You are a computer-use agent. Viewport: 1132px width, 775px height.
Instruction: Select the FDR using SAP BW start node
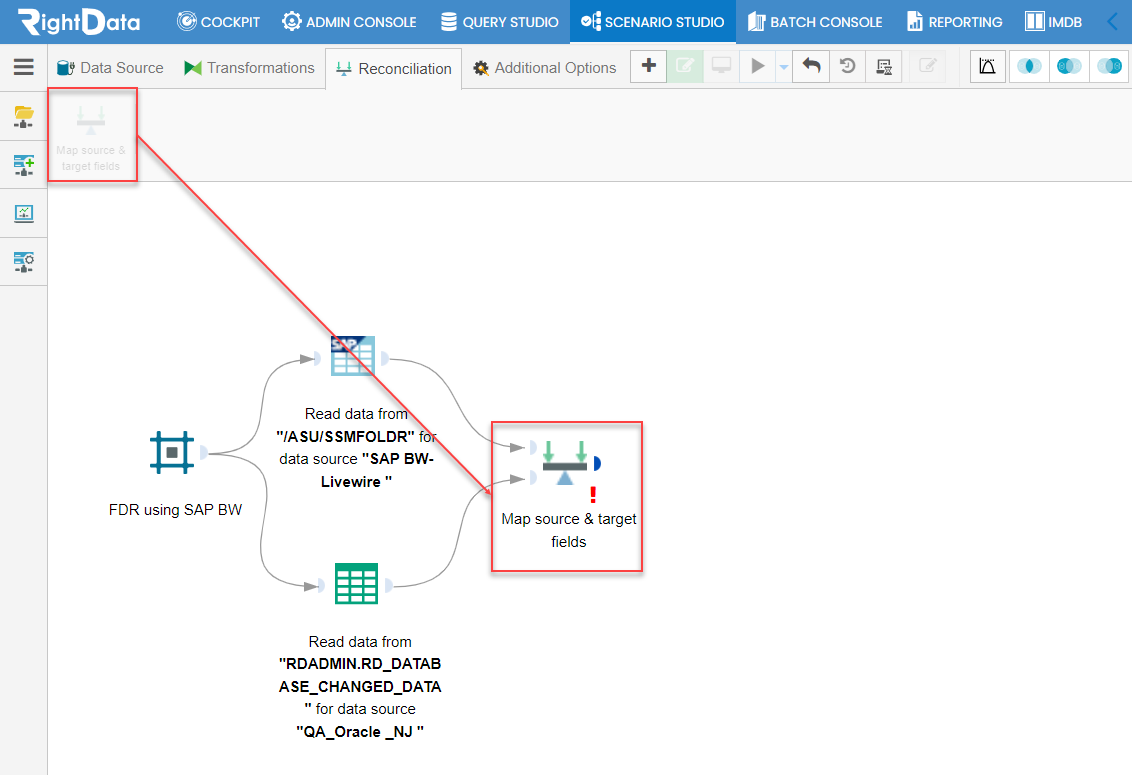pos(172,453)
